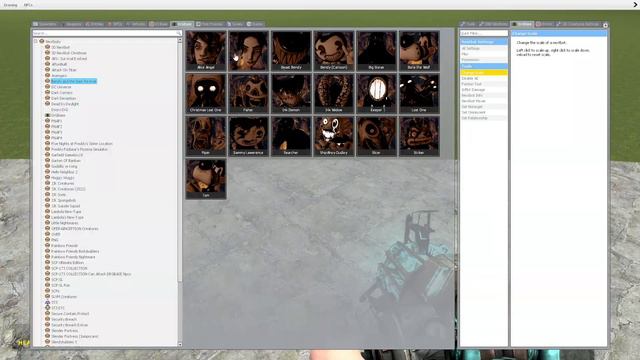Switch to the Post Process tab
The height and width of the screenshot is (360, 640).
pyautogui.click(x=210, y=24)
